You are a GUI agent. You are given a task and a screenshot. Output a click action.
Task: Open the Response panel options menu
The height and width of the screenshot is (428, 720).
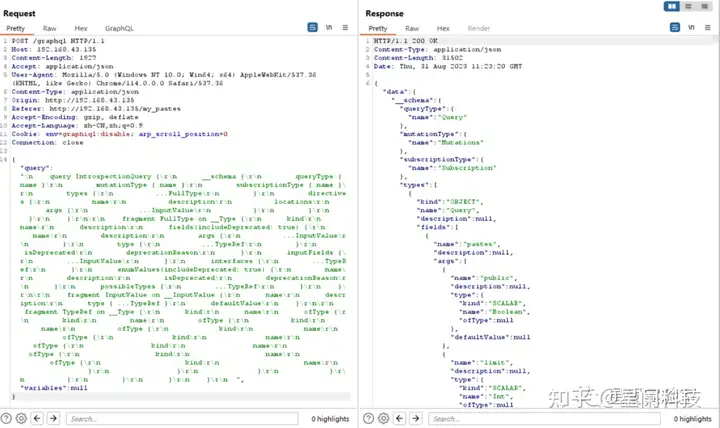(x=708, y=28)
